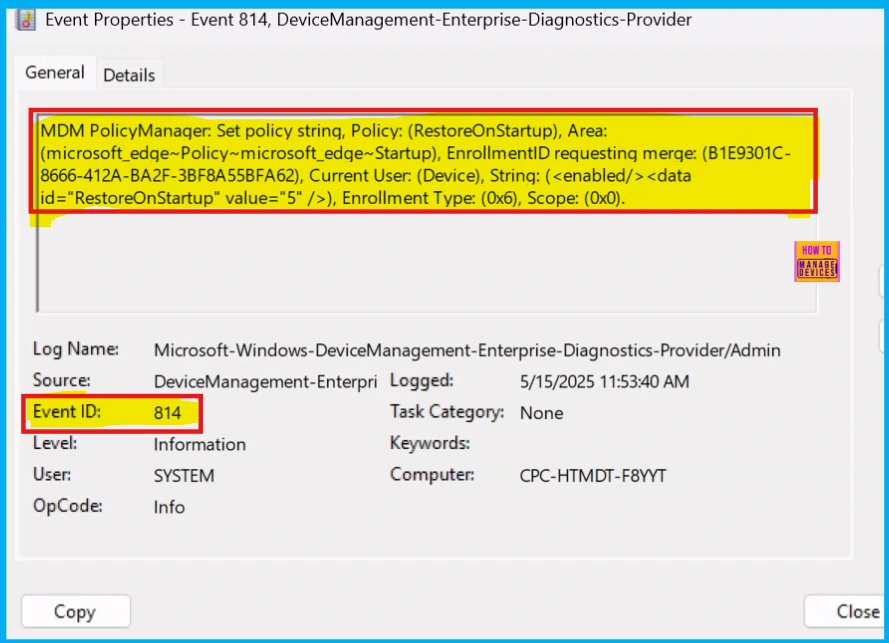Click the Copy button
This screenshot has width=889, height=643.
pyautogui.click(x=75, y=611)
